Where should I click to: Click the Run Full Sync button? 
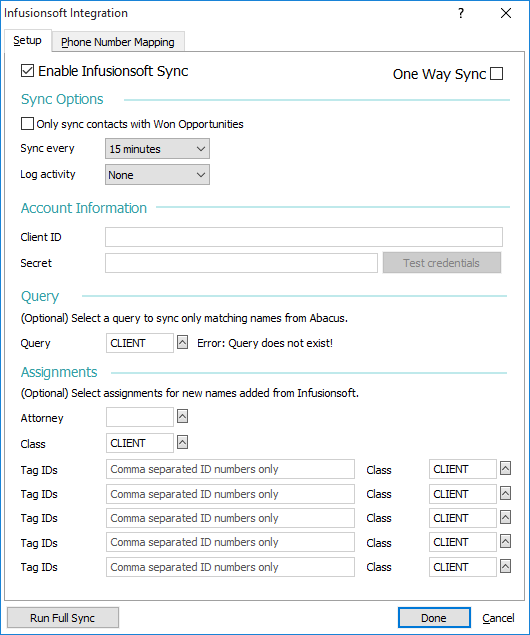pos(63,618)
